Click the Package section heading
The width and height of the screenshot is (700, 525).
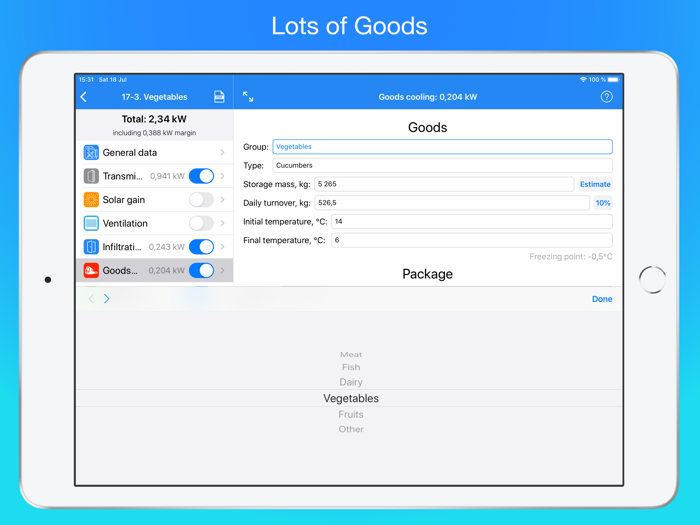[x=427, y=274]
